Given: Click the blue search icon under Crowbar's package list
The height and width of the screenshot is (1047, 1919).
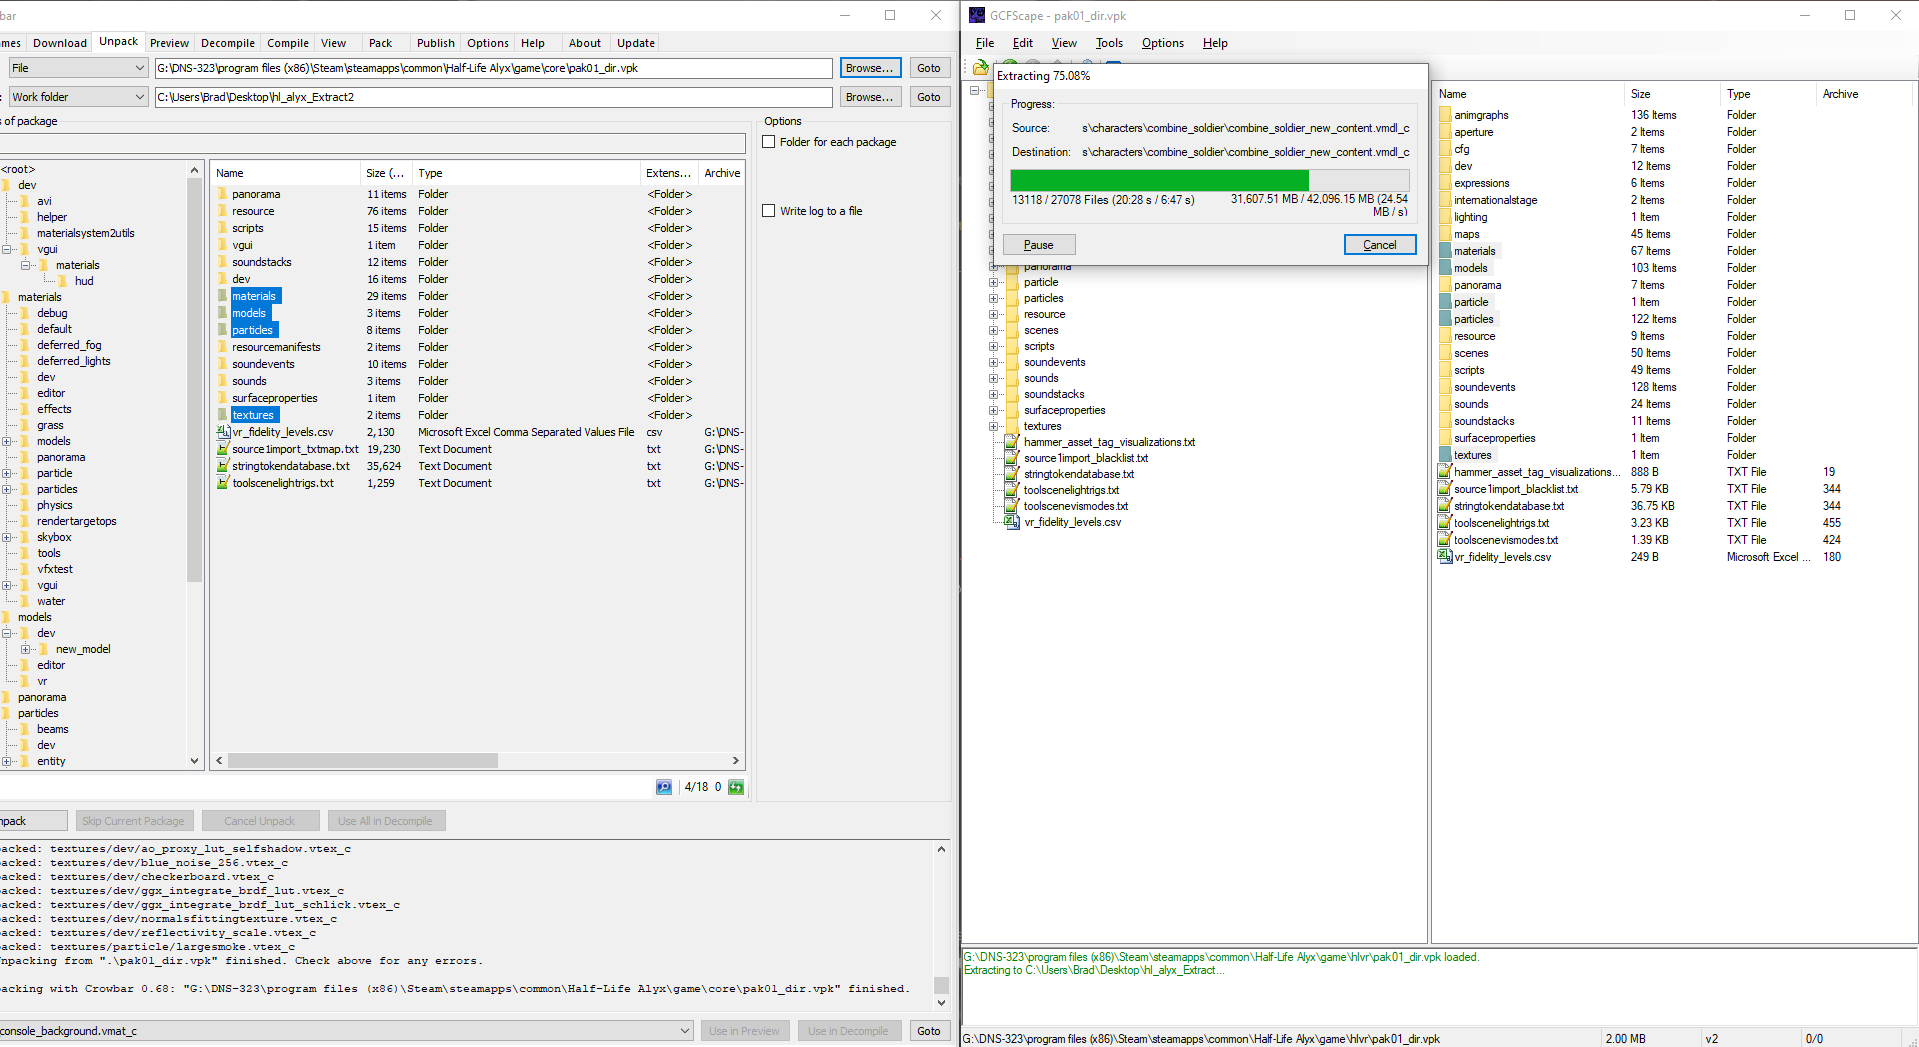Looking at the screenshot, I should coord(664,787).
